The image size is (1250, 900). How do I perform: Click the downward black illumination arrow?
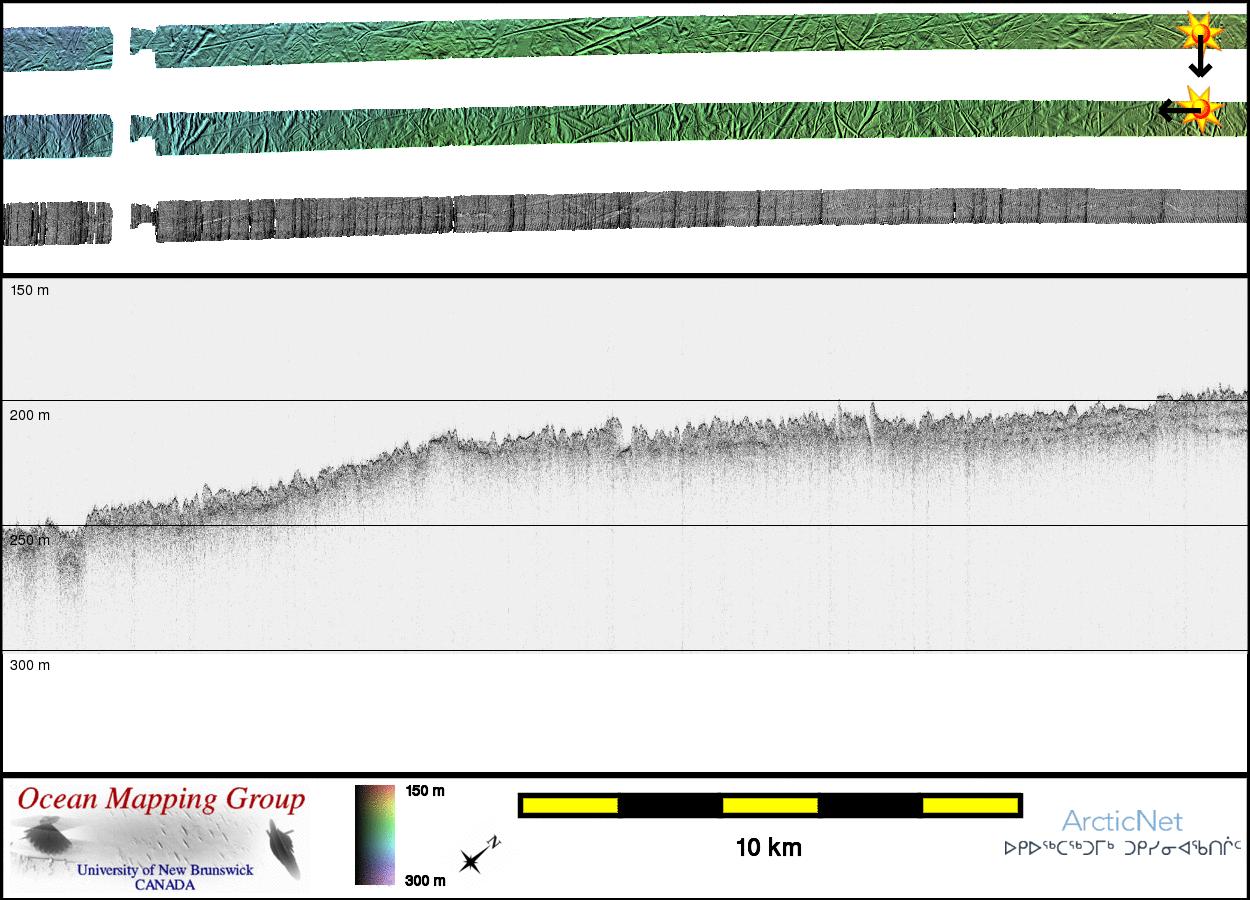[1200, 62]
